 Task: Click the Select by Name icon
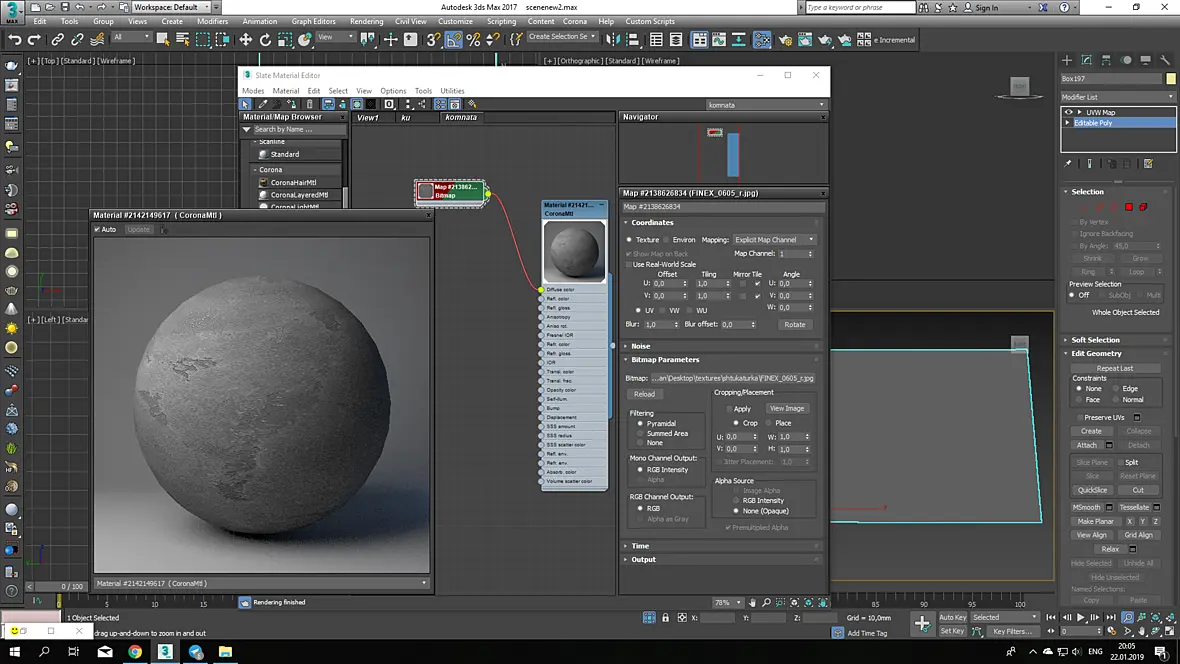tap(183, 39)
